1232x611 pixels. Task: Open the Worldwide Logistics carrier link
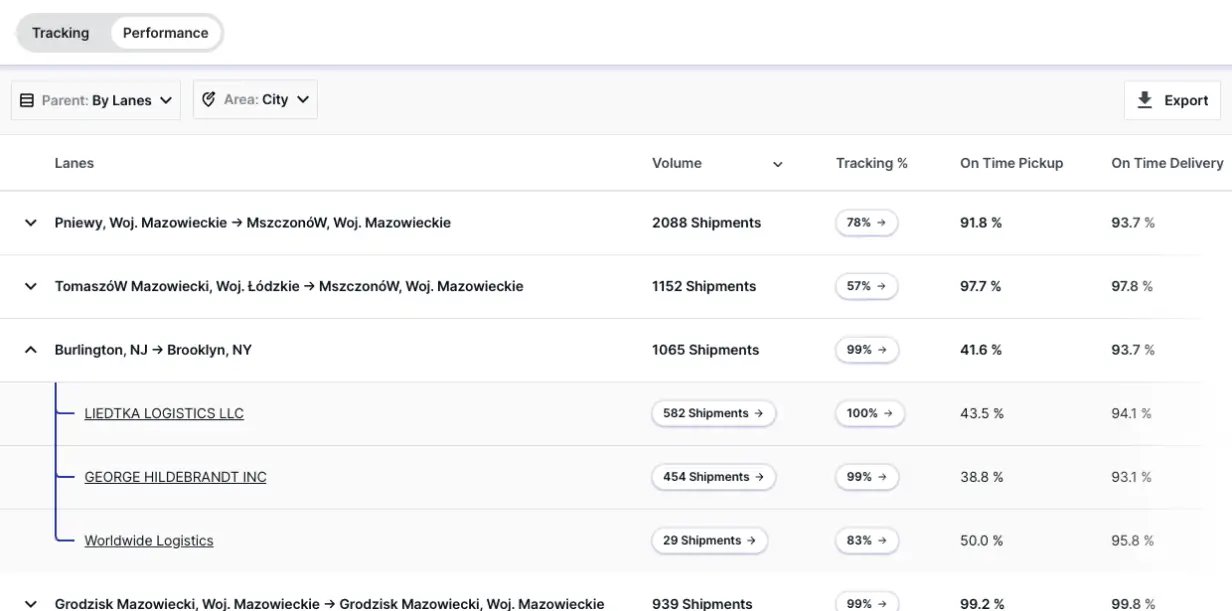click(149, 541)
